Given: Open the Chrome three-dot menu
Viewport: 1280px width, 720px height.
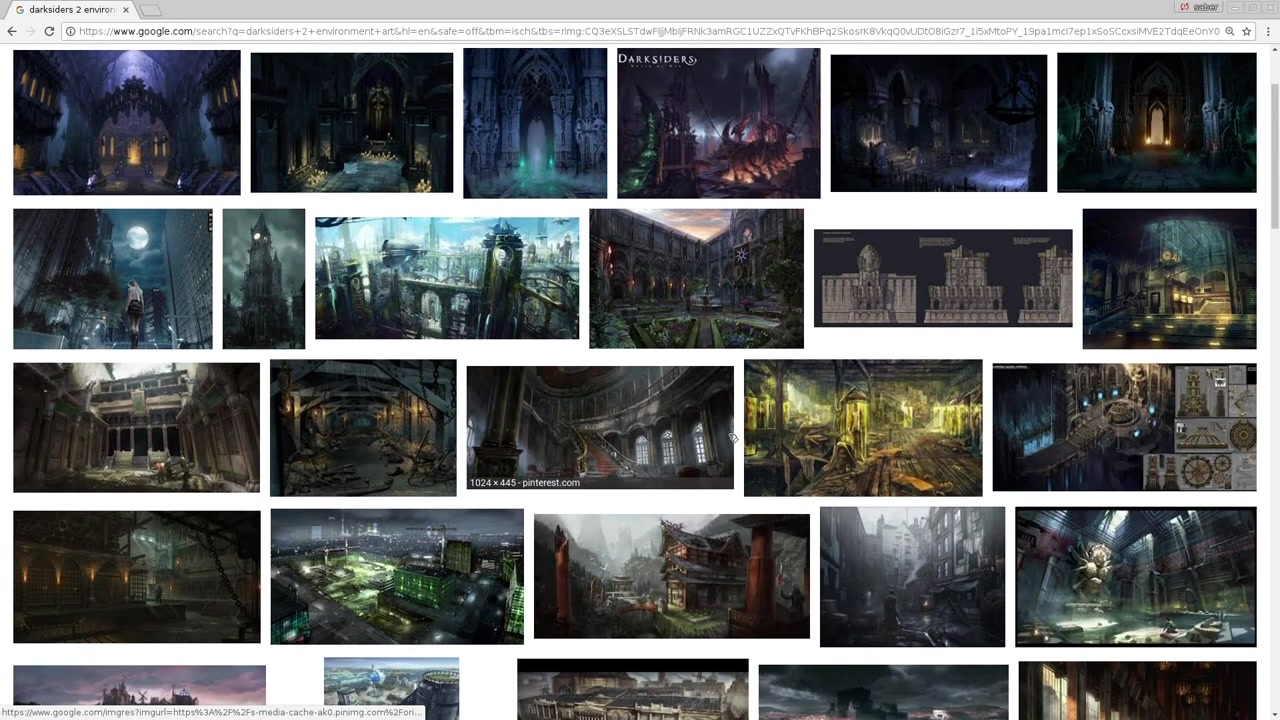Looking at the screenshot, I should point(1269,31).
